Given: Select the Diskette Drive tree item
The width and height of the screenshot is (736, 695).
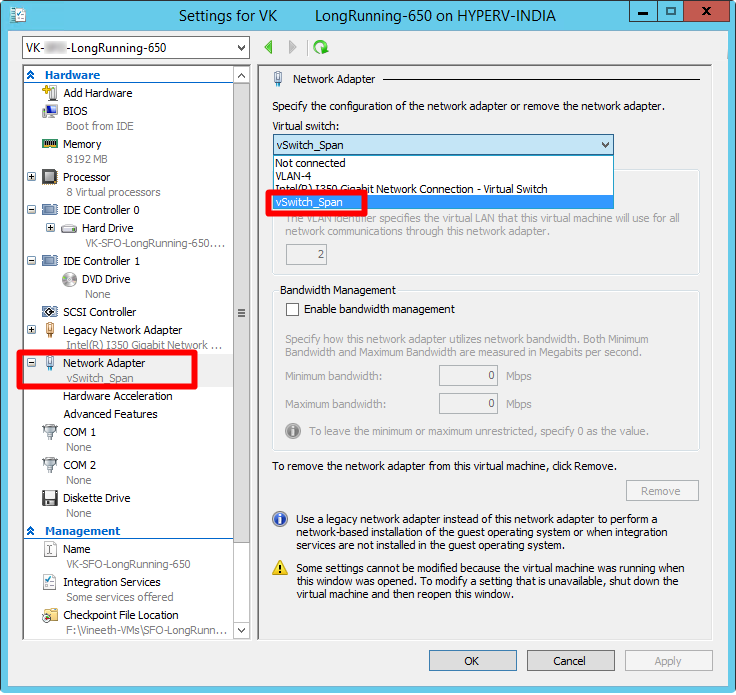Looking at the screenshot, I should (x=97, y=498).
